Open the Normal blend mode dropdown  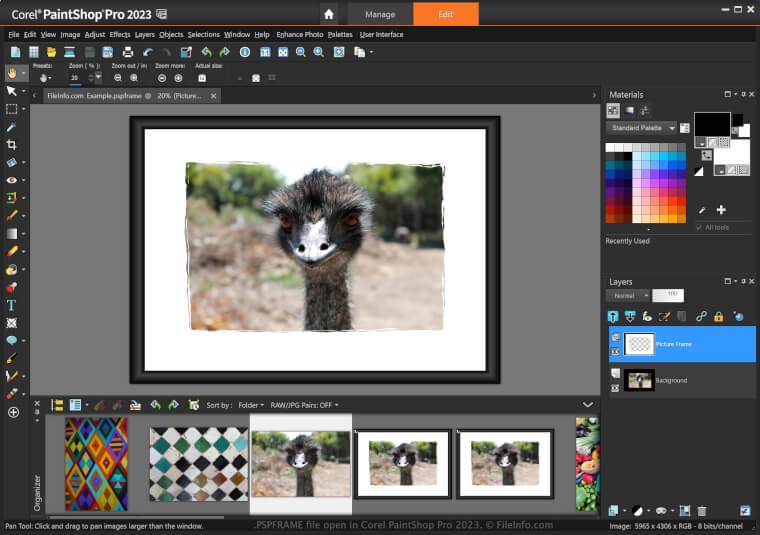click(628, 296)
